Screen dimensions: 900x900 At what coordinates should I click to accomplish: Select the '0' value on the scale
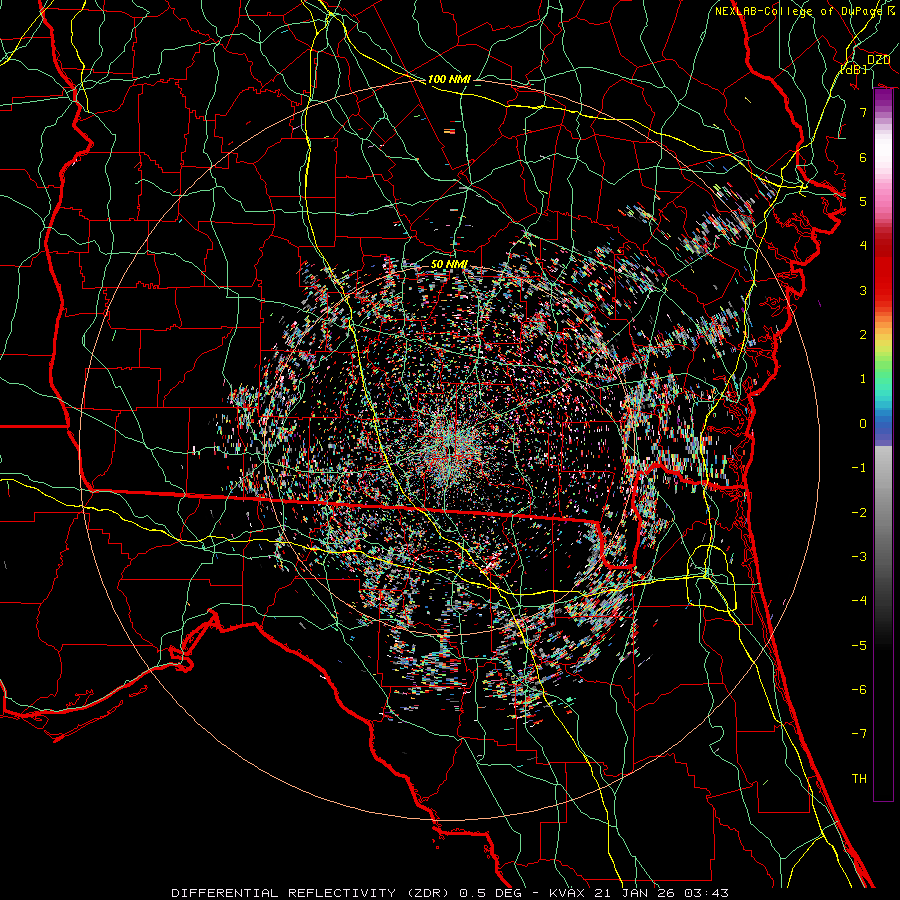click(x=863, y=424)
